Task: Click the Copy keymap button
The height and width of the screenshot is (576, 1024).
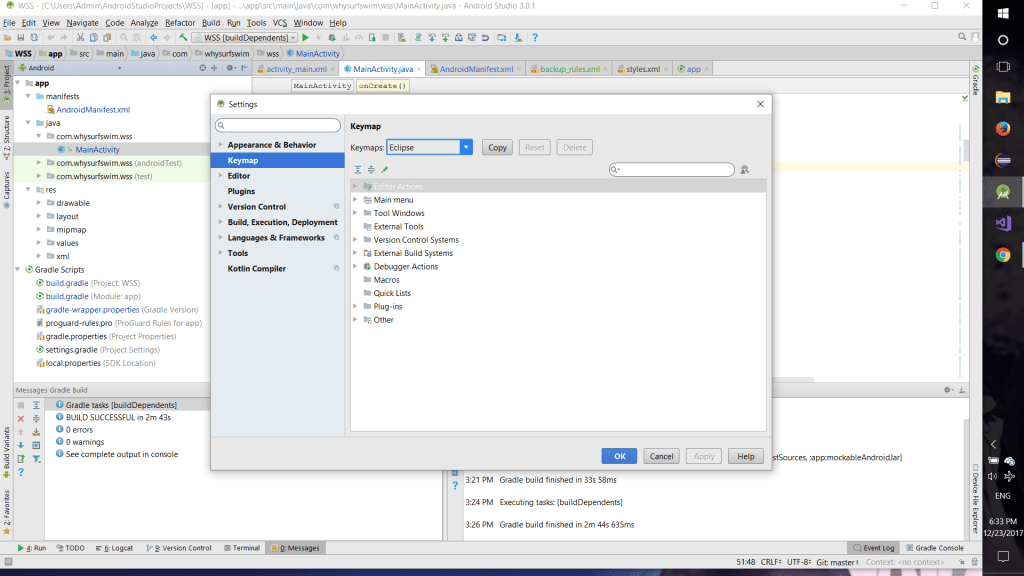Action: pos(497,147)
